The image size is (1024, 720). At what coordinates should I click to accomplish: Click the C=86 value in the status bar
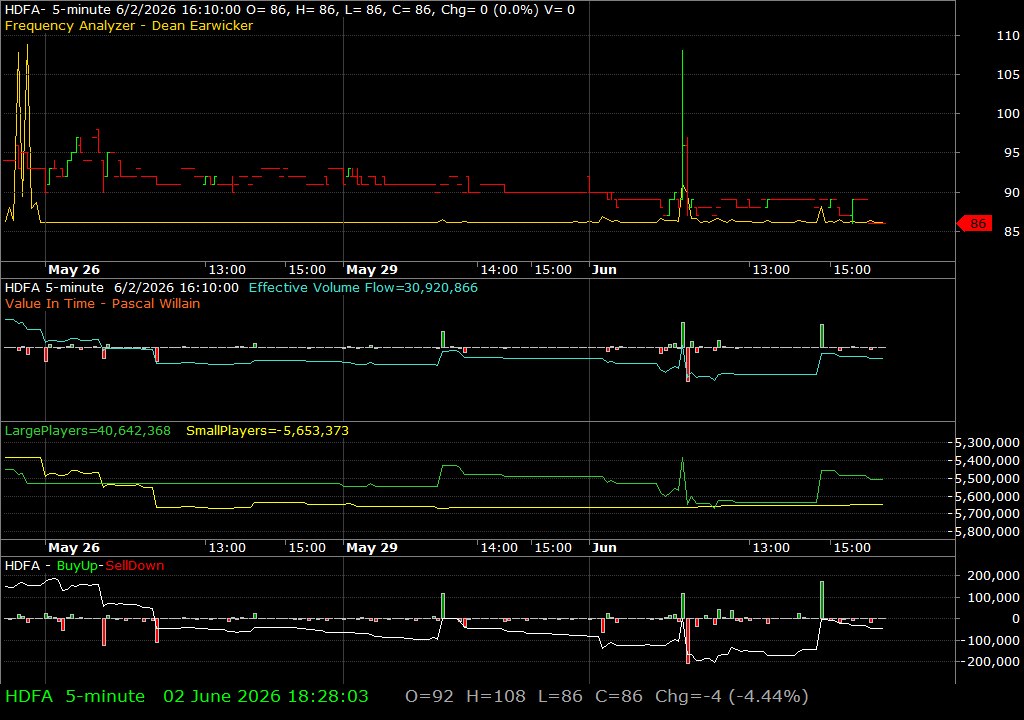(x=619, y=696)
